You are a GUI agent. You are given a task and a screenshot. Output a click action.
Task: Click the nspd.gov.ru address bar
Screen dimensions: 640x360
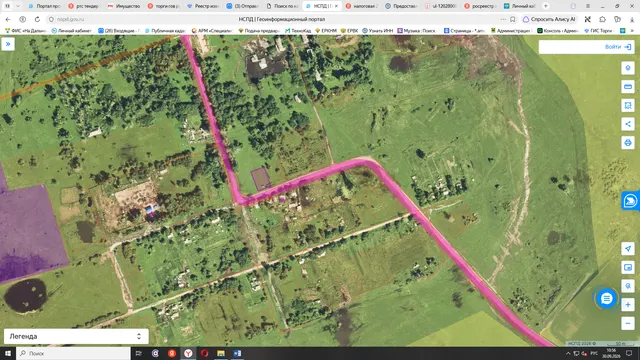tap(70, 19)
